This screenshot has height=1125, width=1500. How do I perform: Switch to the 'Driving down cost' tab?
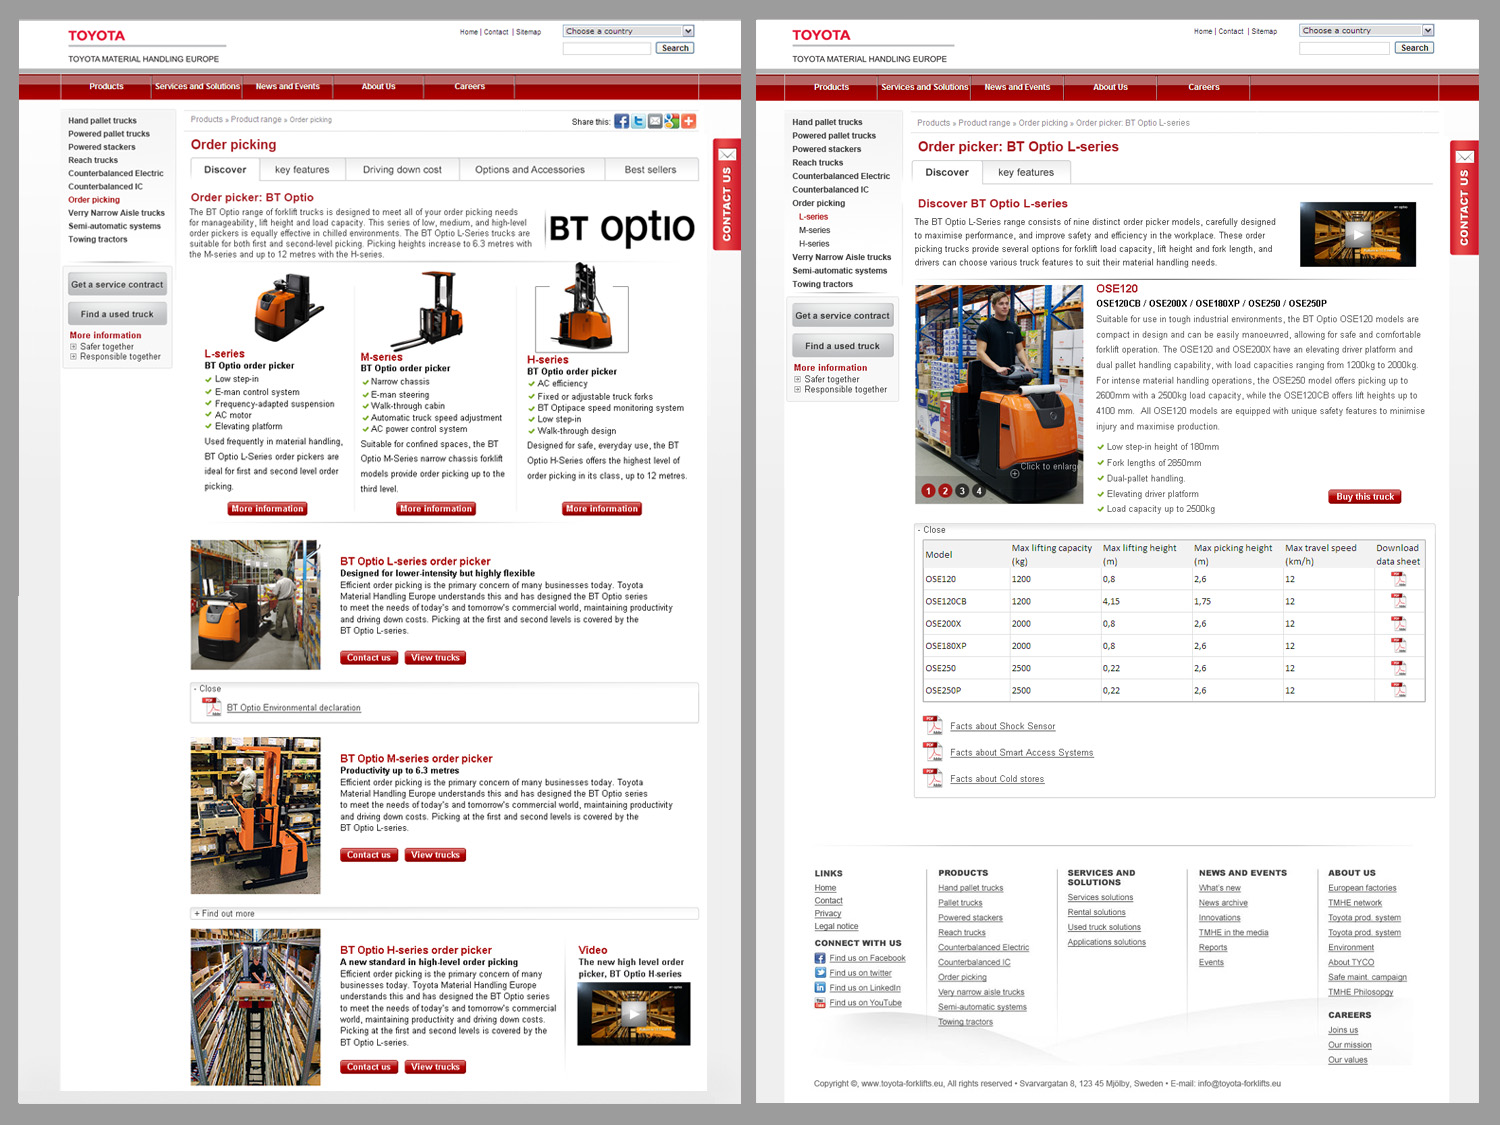pos(402,170)
